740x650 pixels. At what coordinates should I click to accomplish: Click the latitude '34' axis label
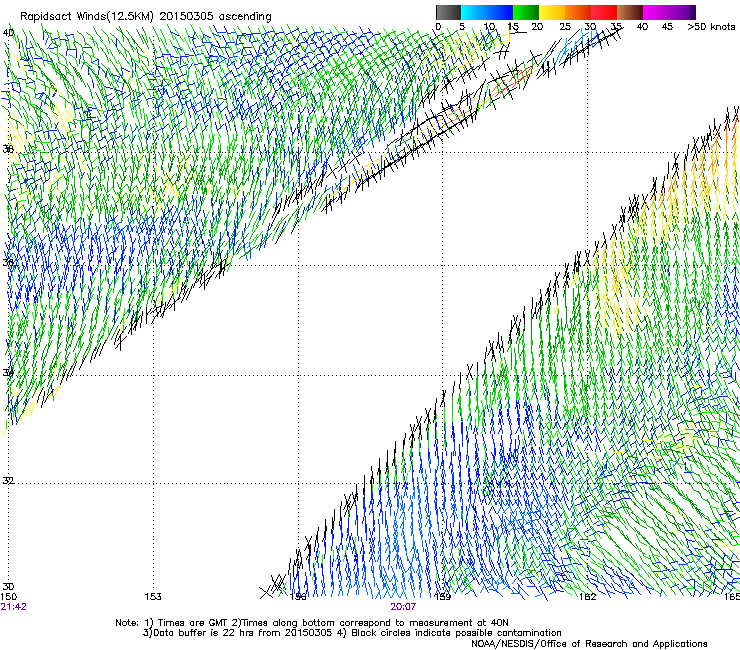[x=8, y=372]
